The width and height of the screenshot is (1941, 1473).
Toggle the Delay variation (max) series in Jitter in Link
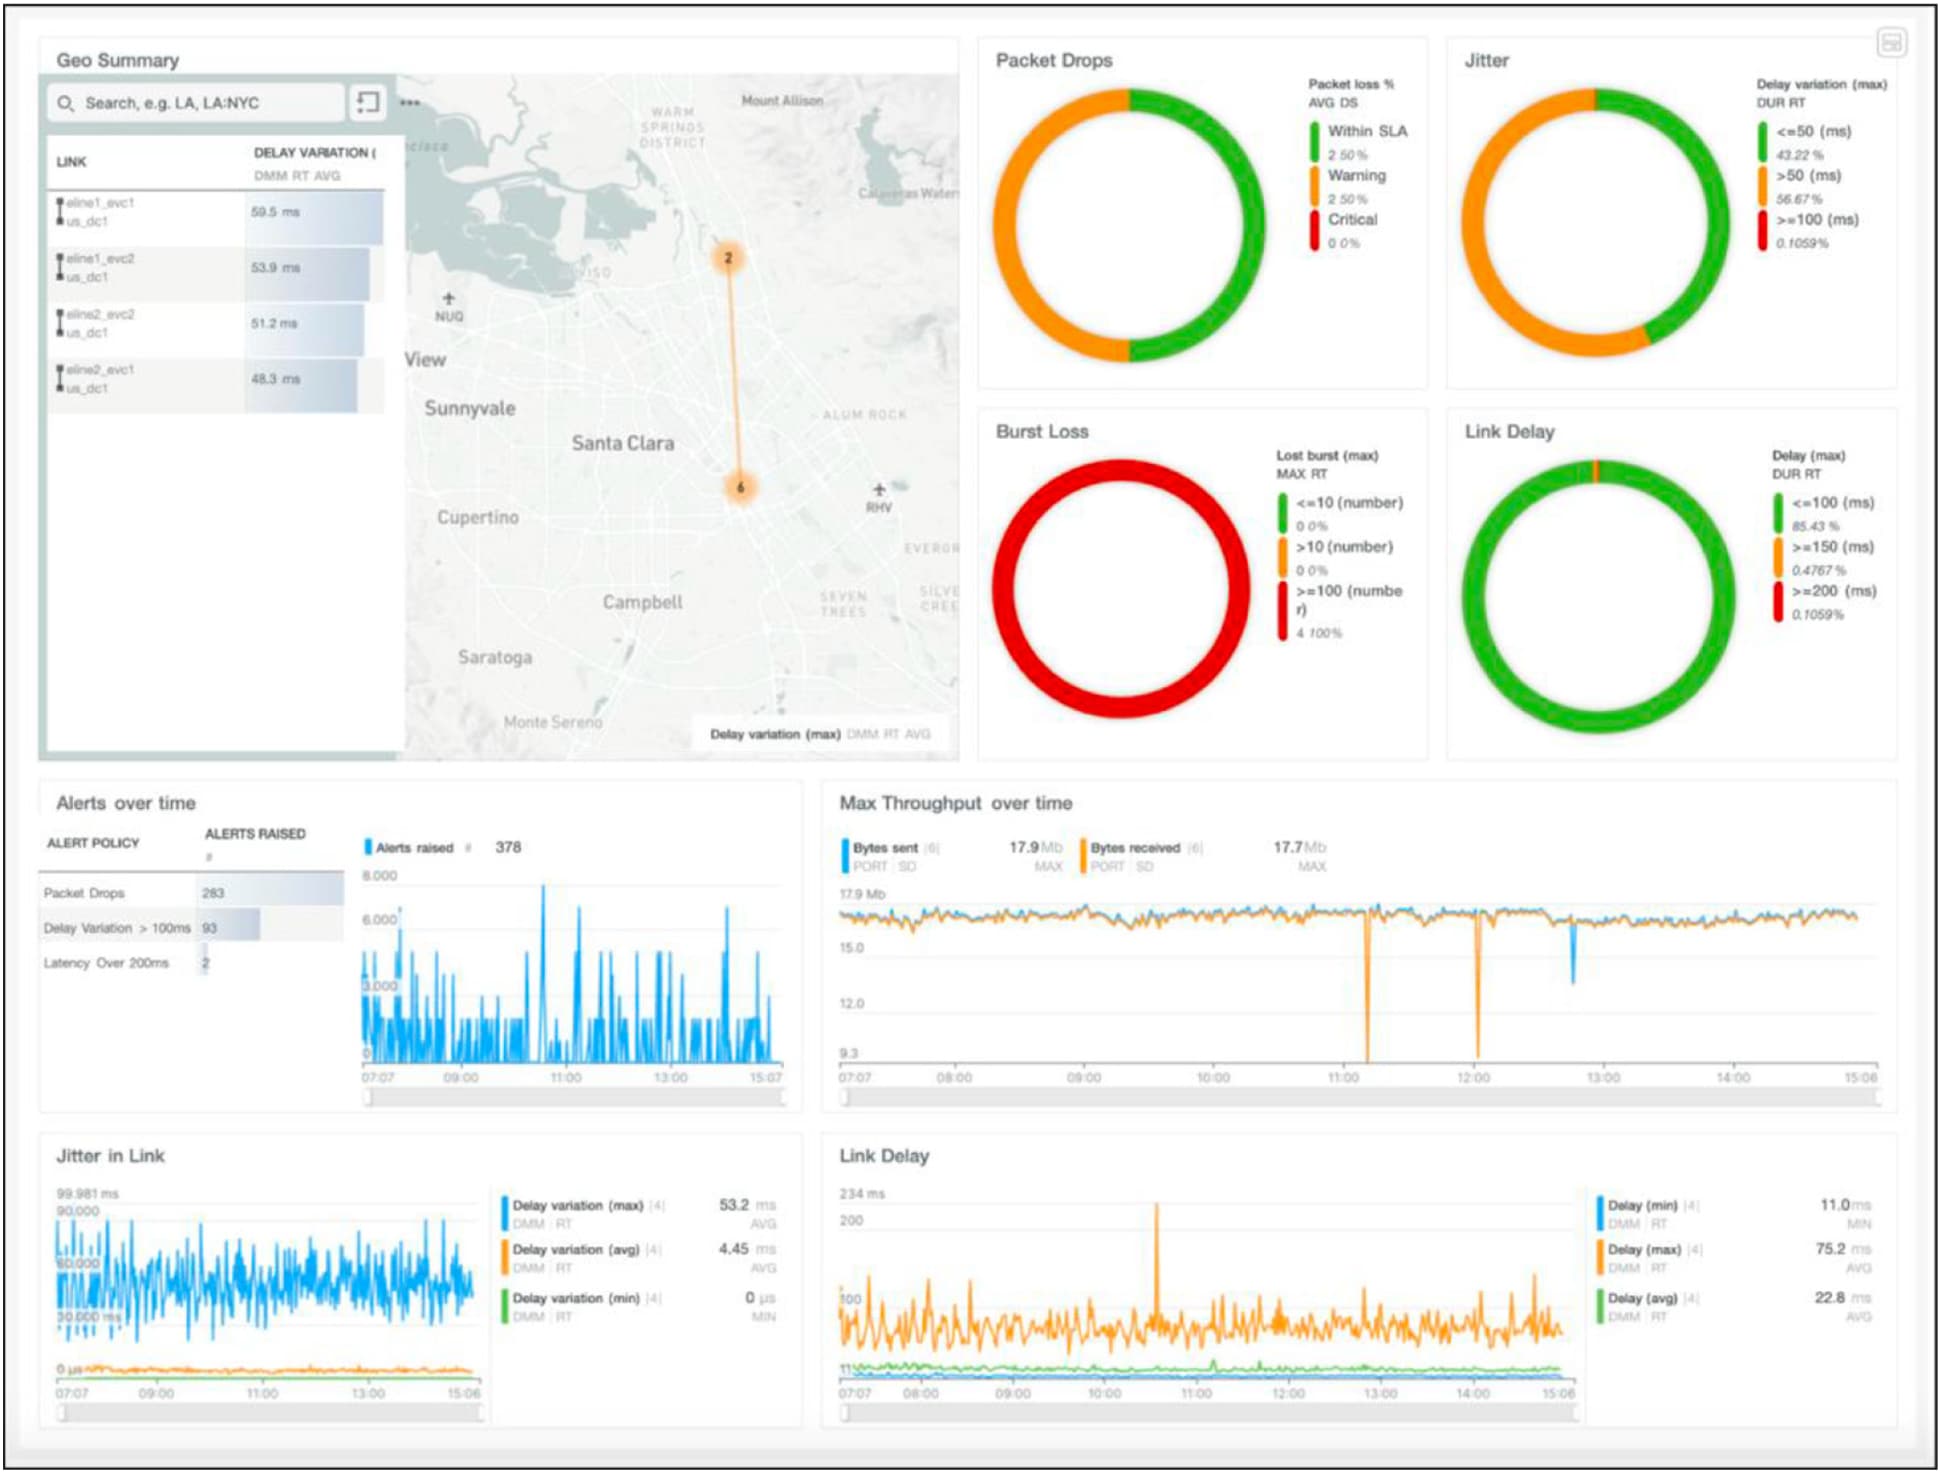[577, 1206]
